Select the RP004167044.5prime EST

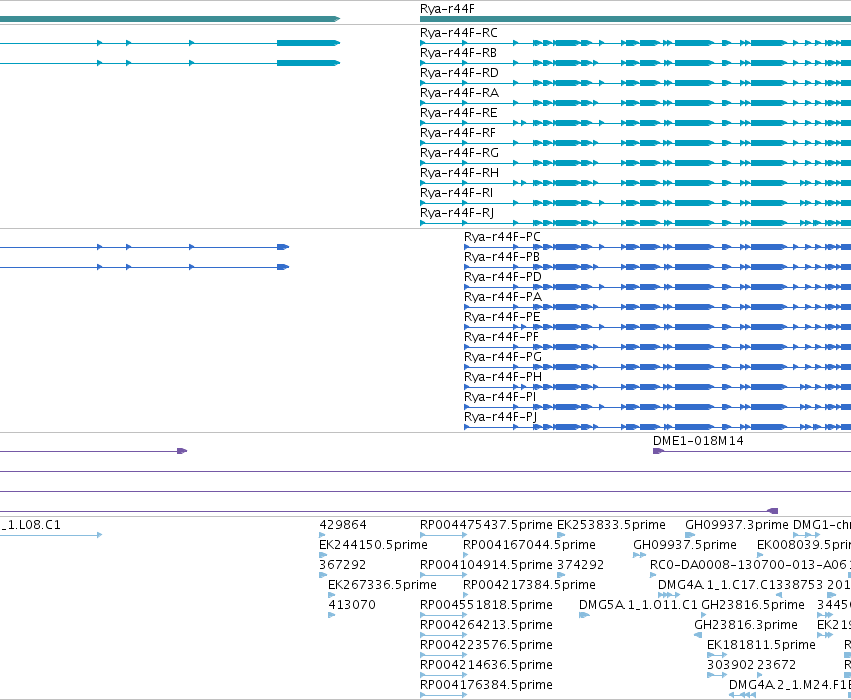[529, 545]
